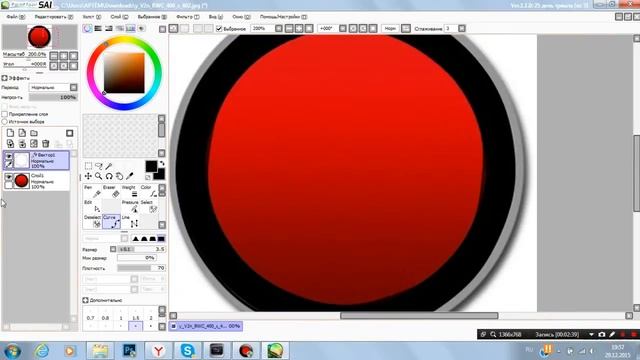Toggle the Выбранное checkbox in toolbar
This screenshot has height=360, width=640.
point(219,29)
